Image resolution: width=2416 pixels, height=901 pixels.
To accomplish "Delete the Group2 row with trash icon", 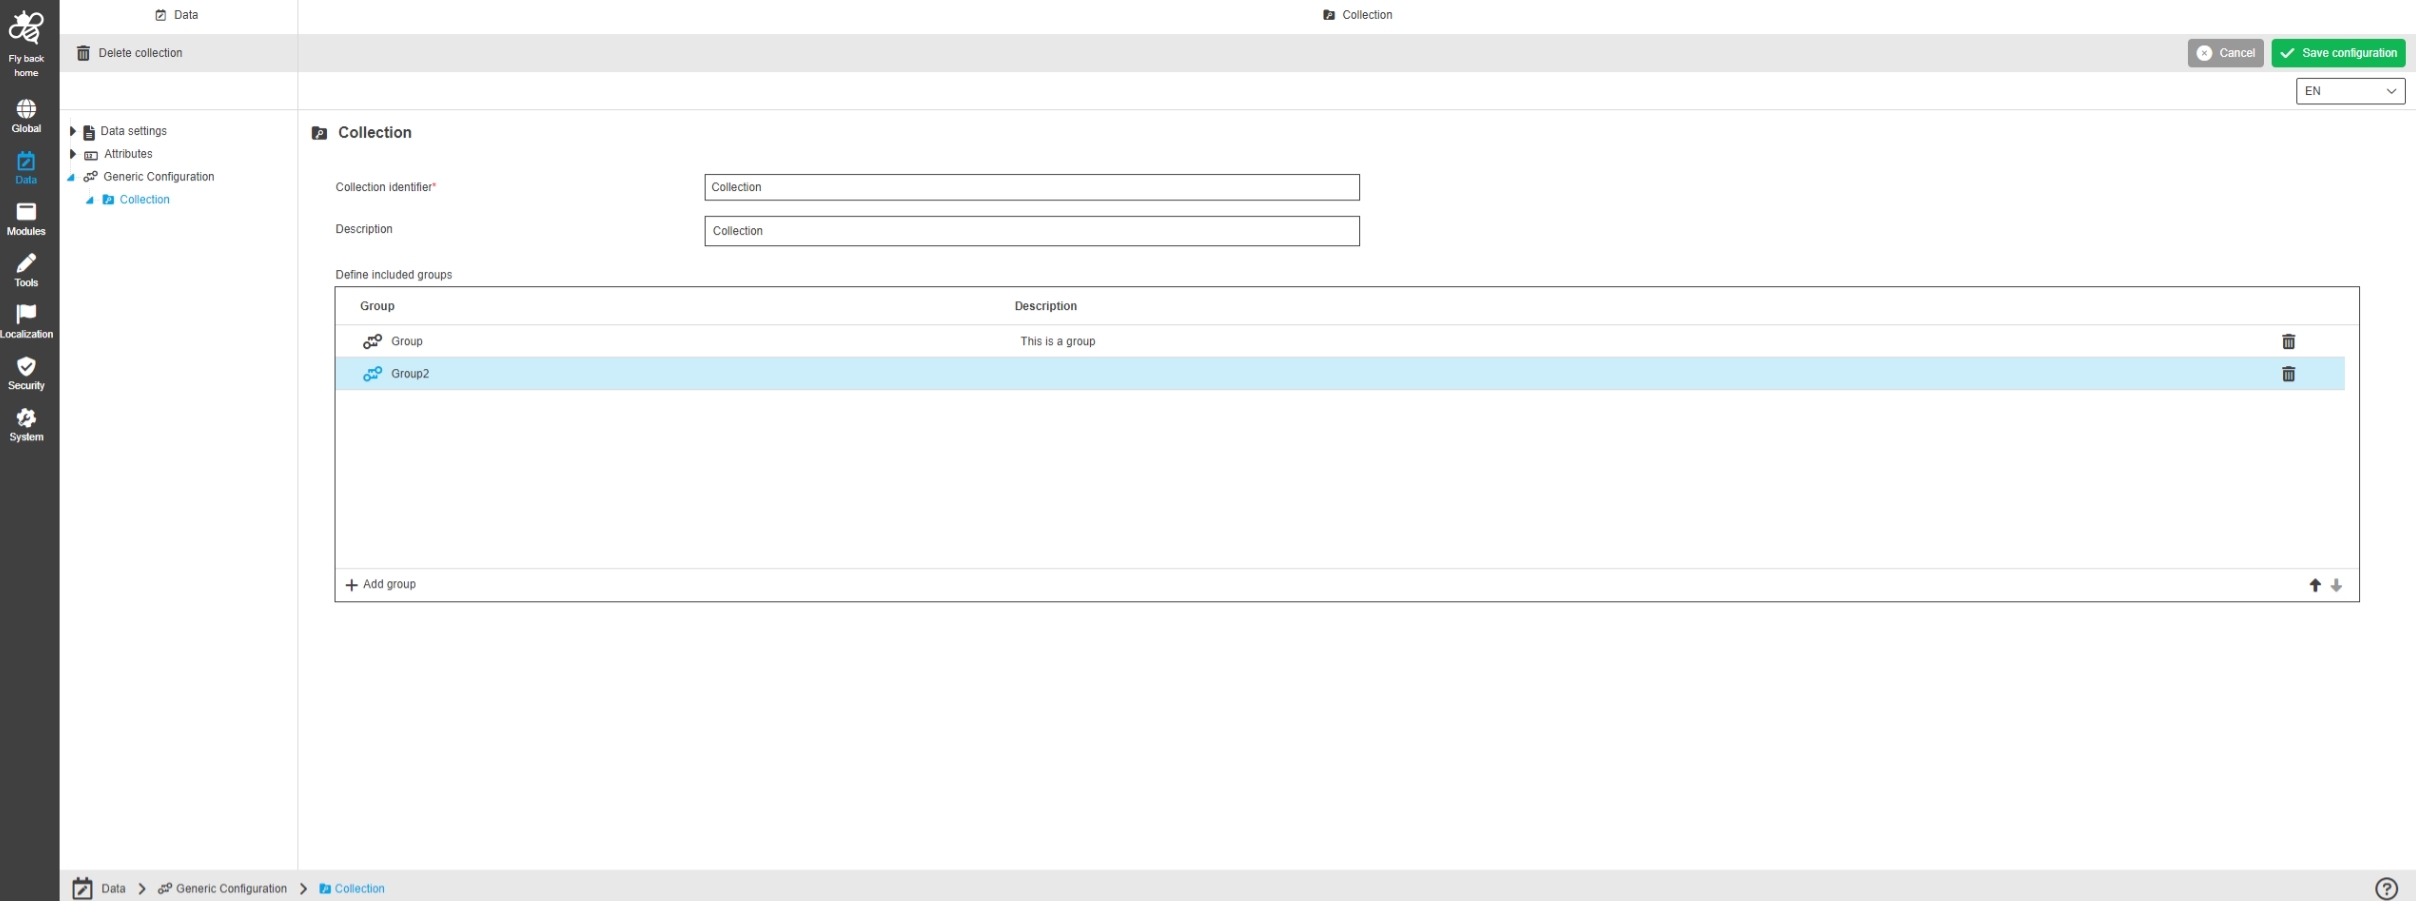I will (x=2288, y=374).
